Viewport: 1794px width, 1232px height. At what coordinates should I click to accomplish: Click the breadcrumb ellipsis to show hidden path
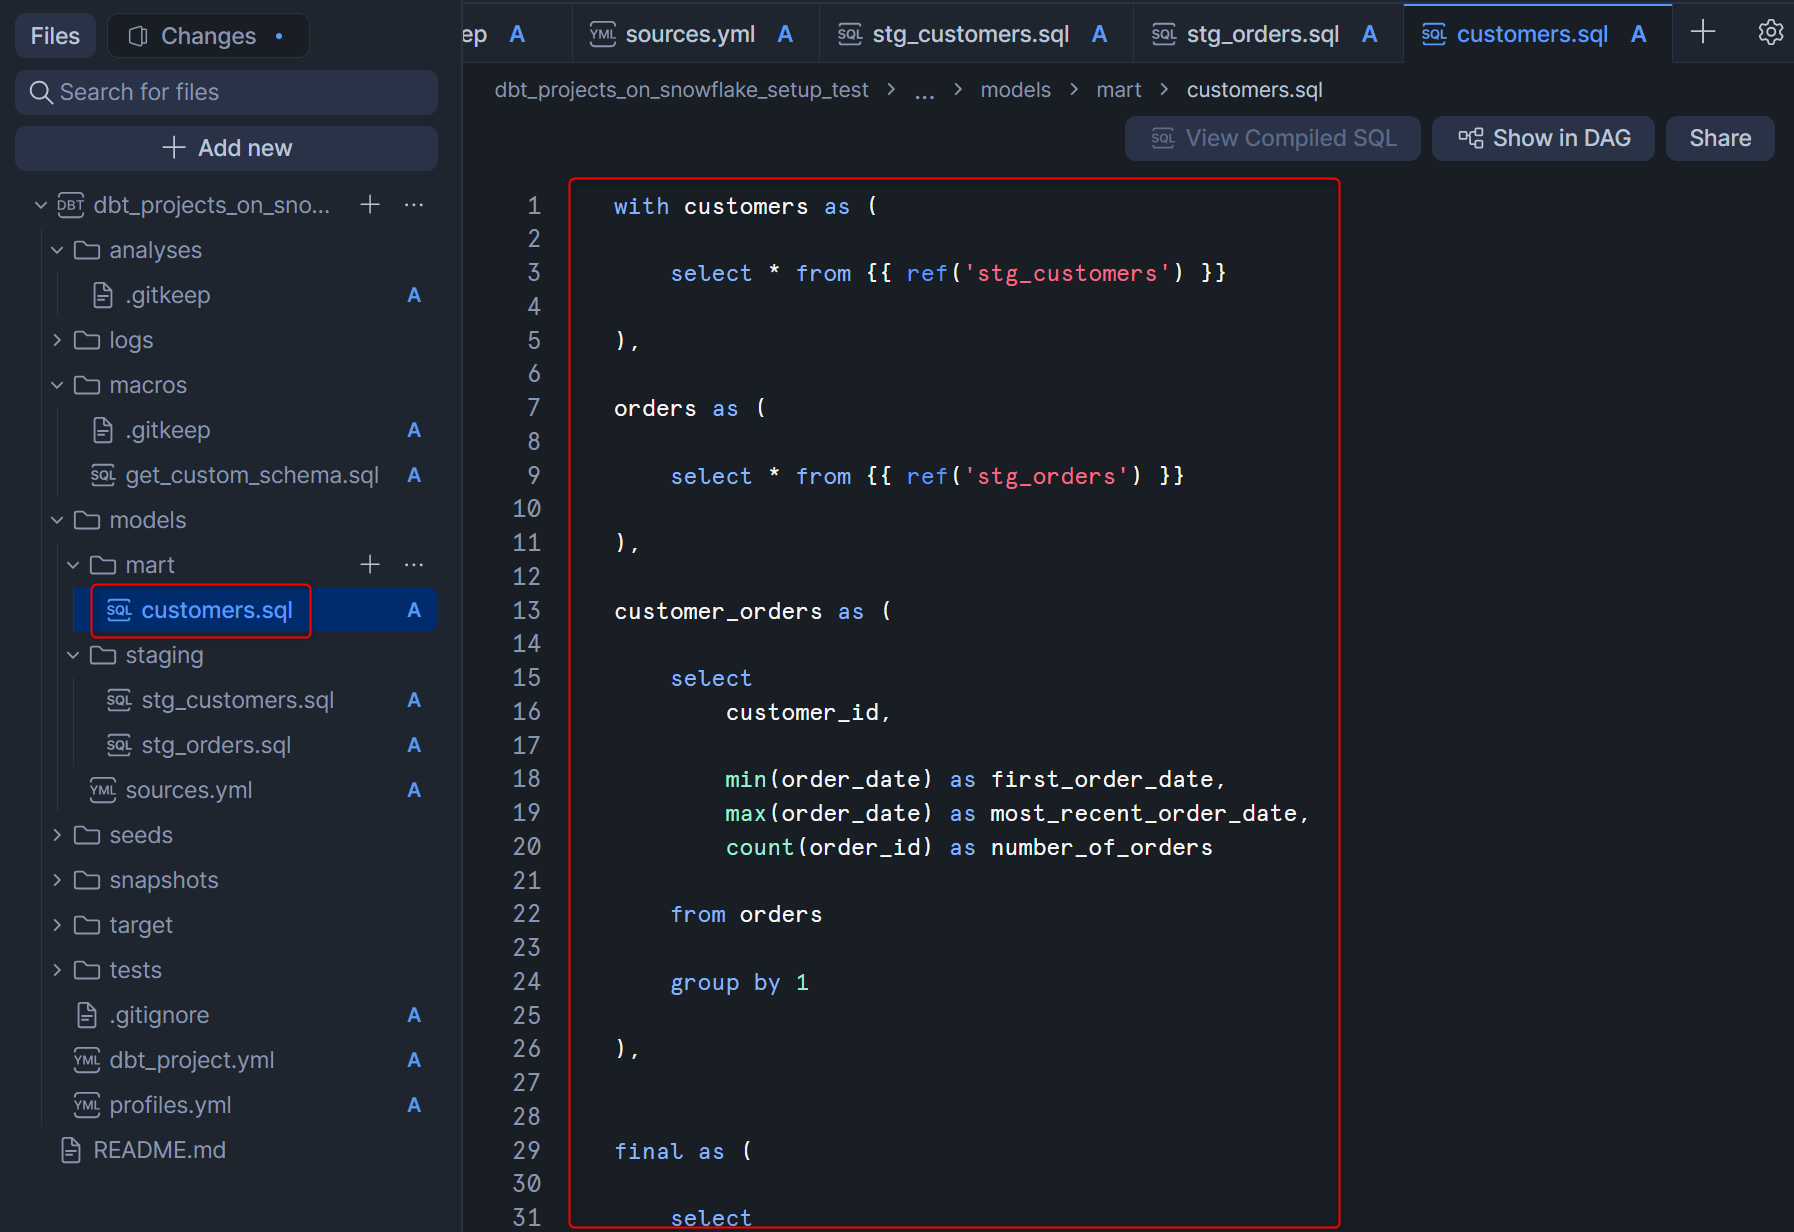(x=924, y=91)
